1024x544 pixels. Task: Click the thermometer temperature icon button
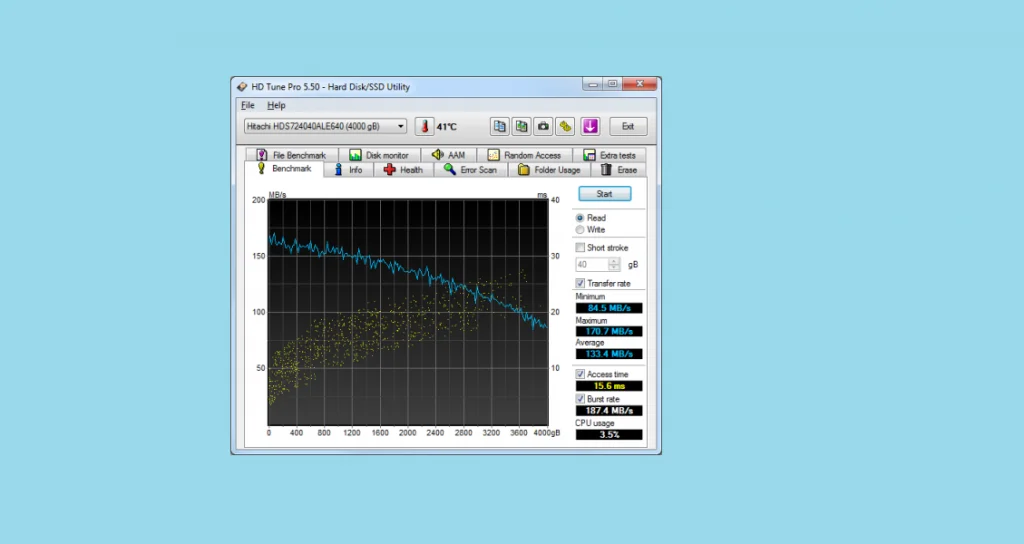point(424,126)
